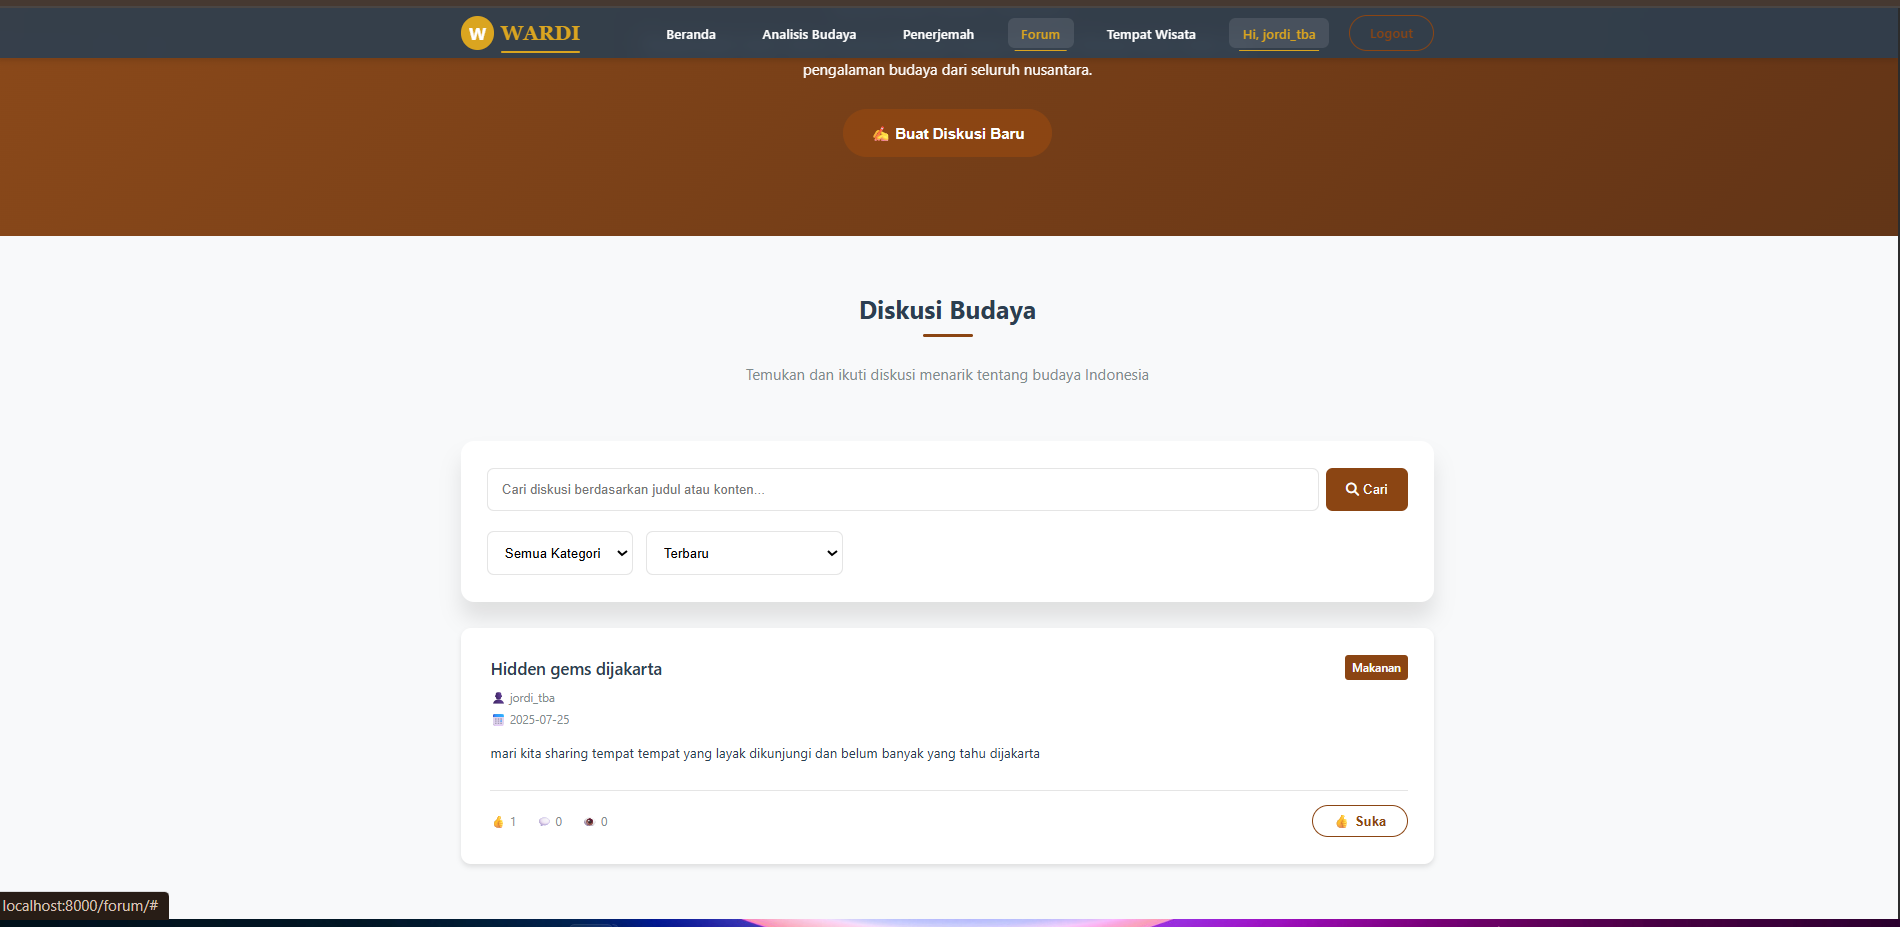Click Buat Diskusi Baru button
Image resolution: width=1900 pixels, height=927 pixels.
947,133
